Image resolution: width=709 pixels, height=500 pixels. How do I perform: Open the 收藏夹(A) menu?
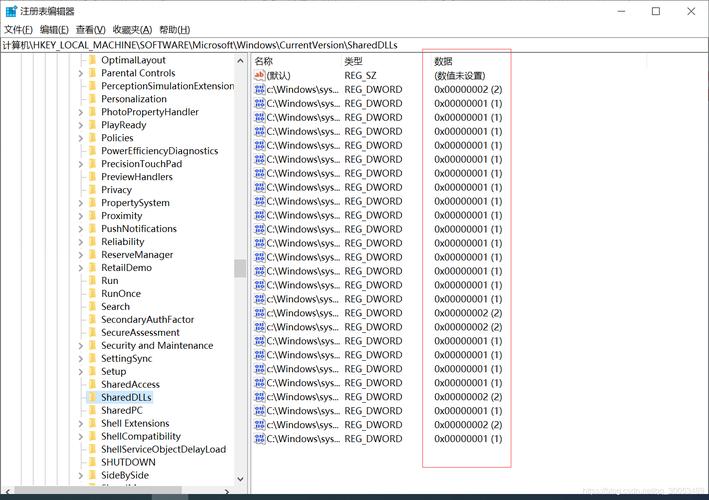click(132, 30)
